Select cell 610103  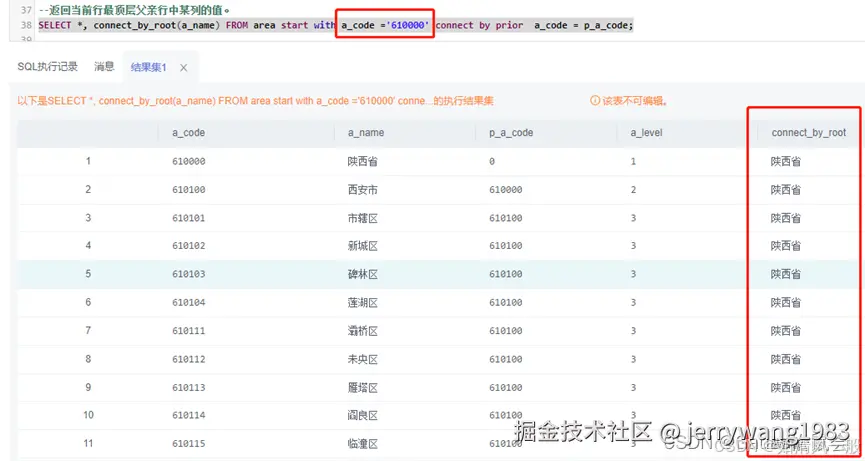(x=189, y=274)
